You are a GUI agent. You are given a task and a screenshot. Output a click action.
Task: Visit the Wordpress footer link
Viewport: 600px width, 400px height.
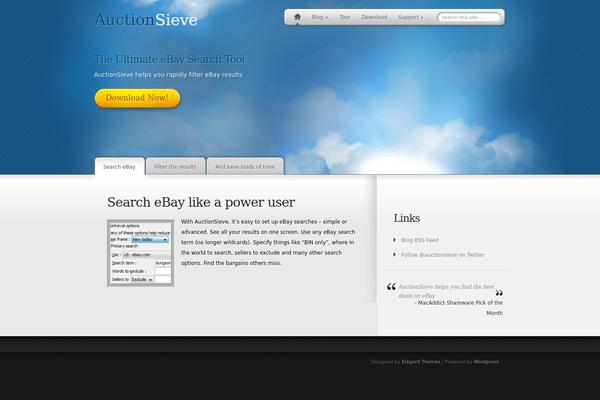486,362
